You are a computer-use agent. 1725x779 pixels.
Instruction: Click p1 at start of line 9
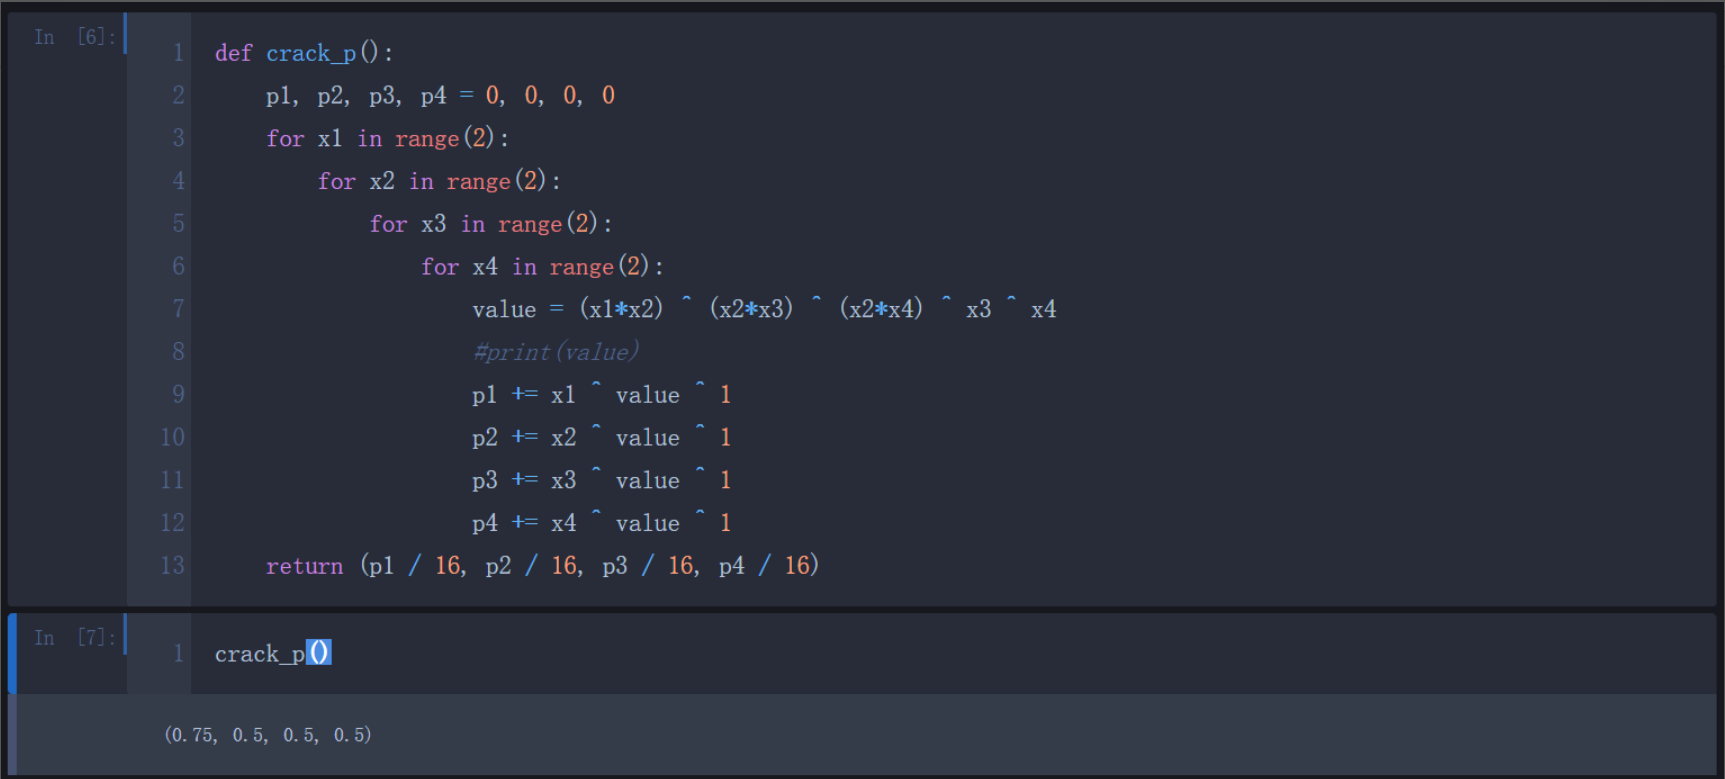pyautogui.click(x=484, y=395)
